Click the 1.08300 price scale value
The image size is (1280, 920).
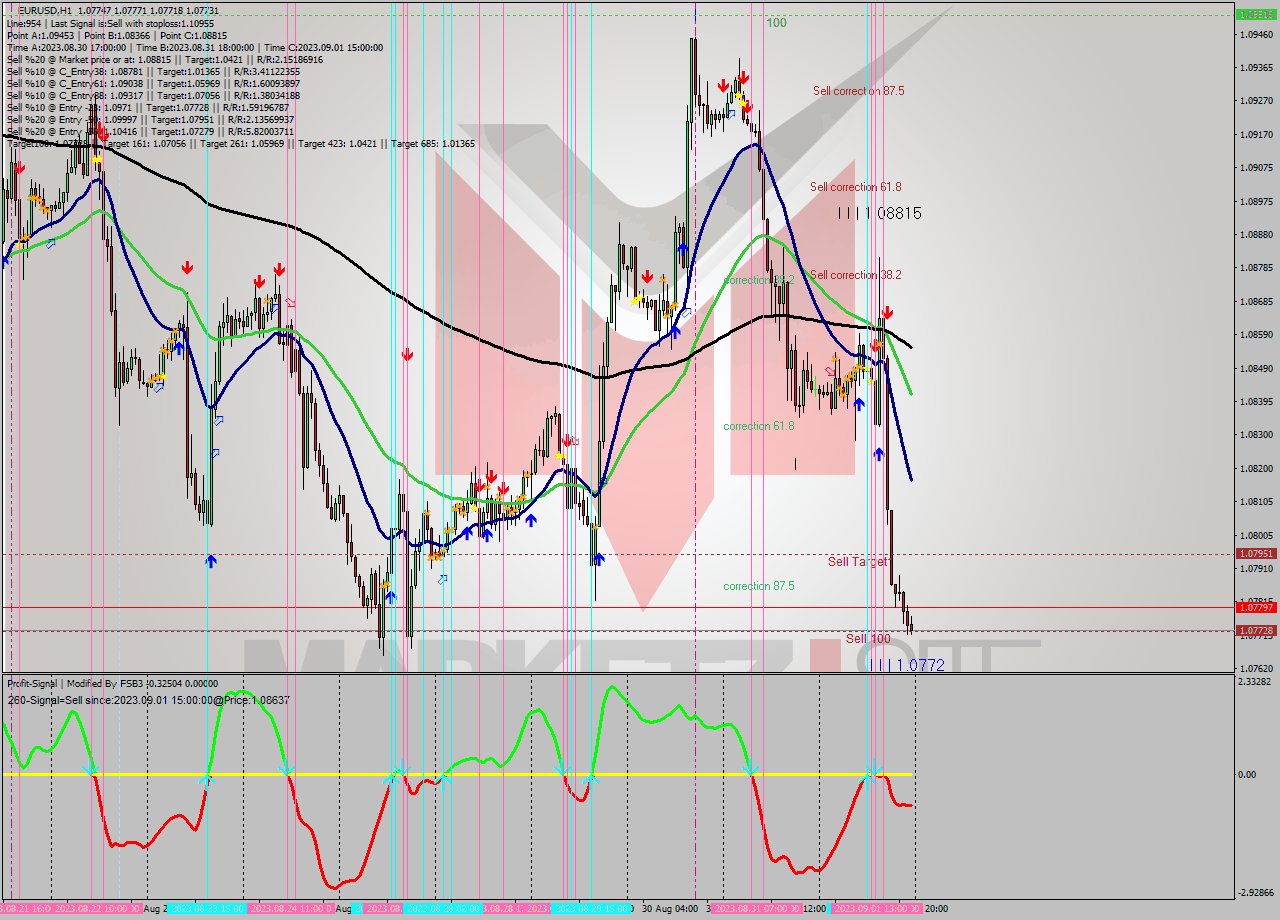1256,434
